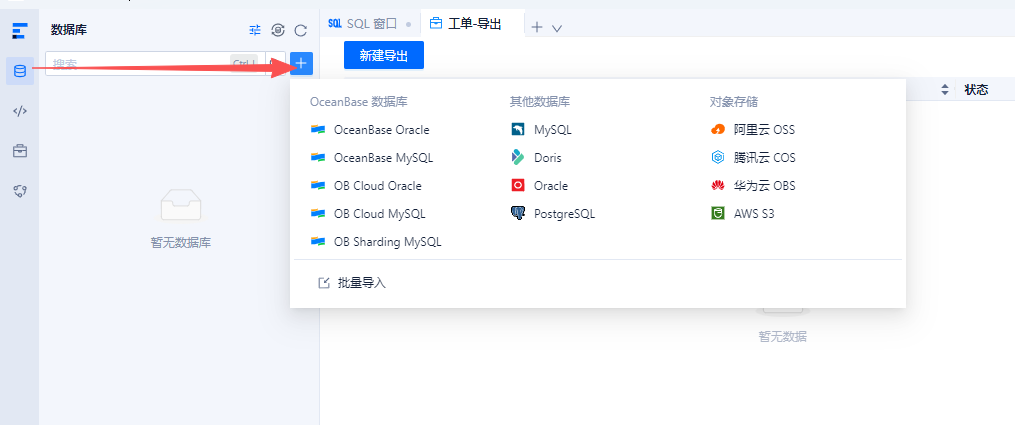Click the blue add database plus button
Screen dimensions: 1015x425
[x=302, y=64]
